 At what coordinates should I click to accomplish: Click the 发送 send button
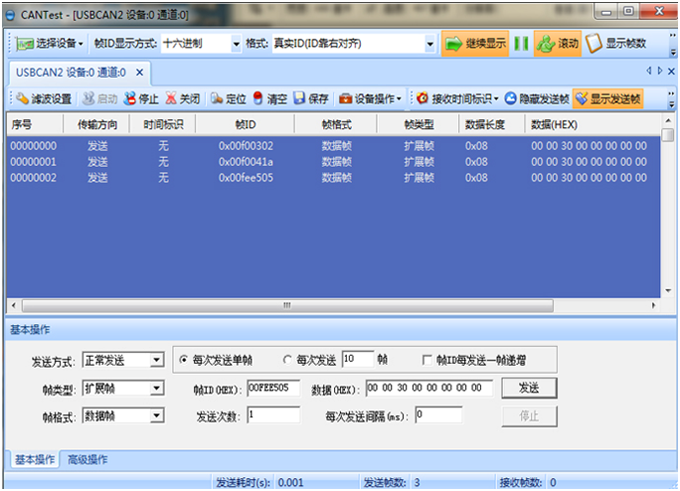pyautogui.click(x=529, y=388)
